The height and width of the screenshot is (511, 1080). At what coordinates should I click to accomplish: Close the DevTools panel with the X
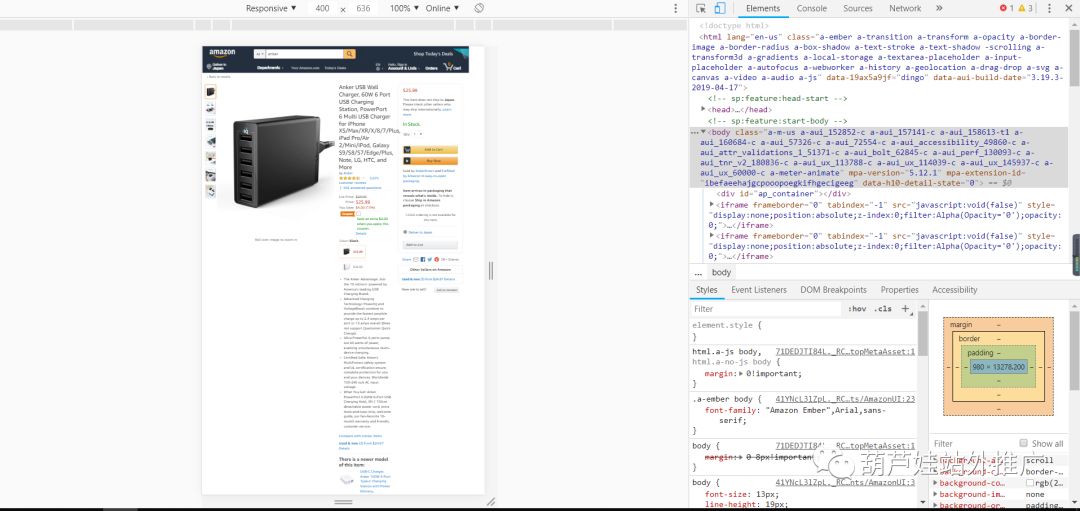click(x=1068, y=8)
